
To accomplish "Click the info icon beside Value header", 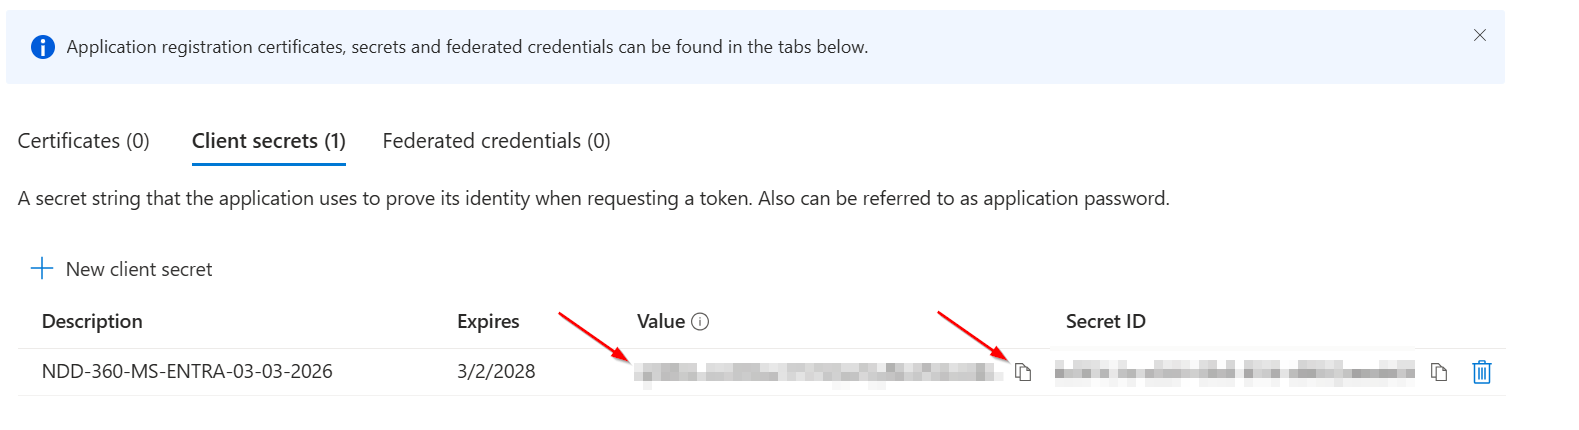I will [700, 322].
